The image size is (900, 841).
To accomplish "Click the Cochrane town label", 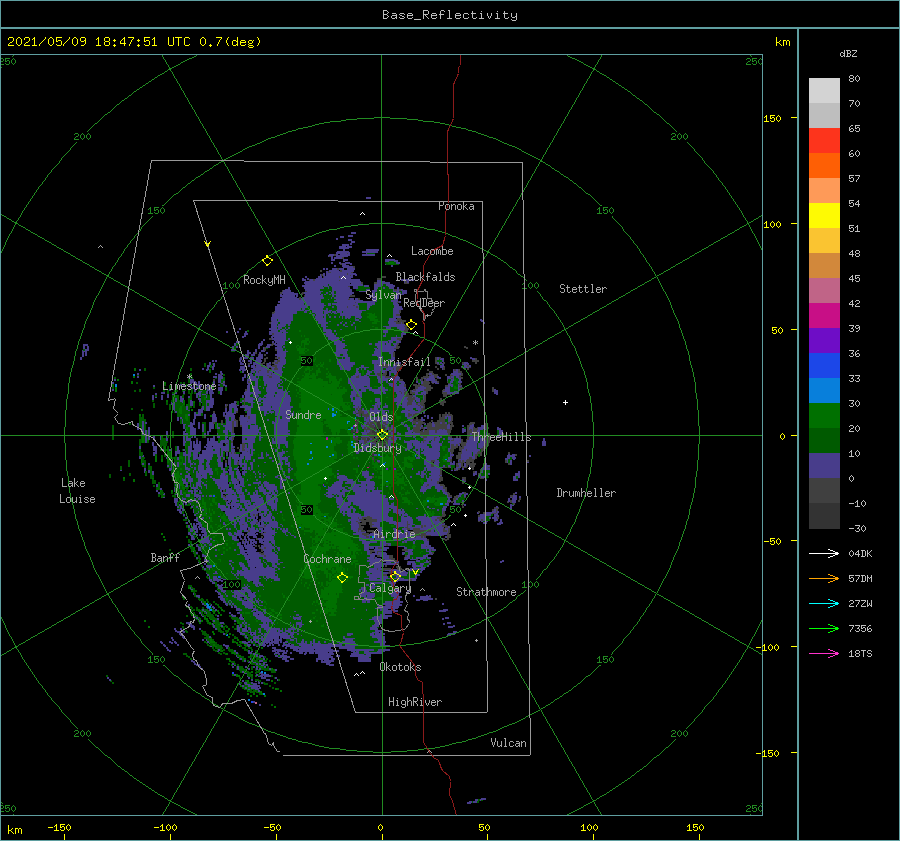I will [327, 559].
